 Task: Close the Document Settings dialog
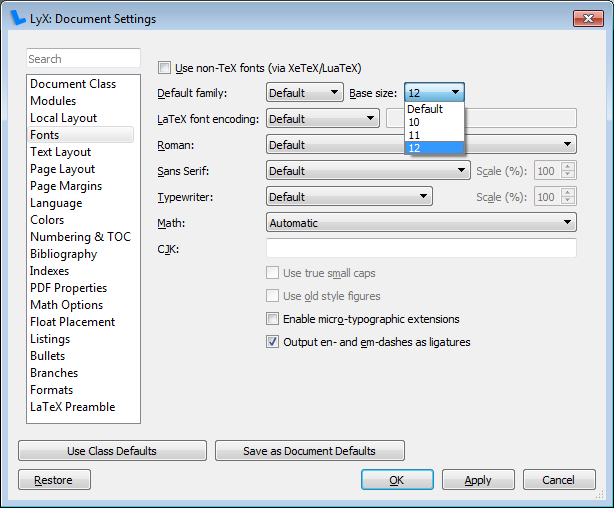tap(588, 18)
